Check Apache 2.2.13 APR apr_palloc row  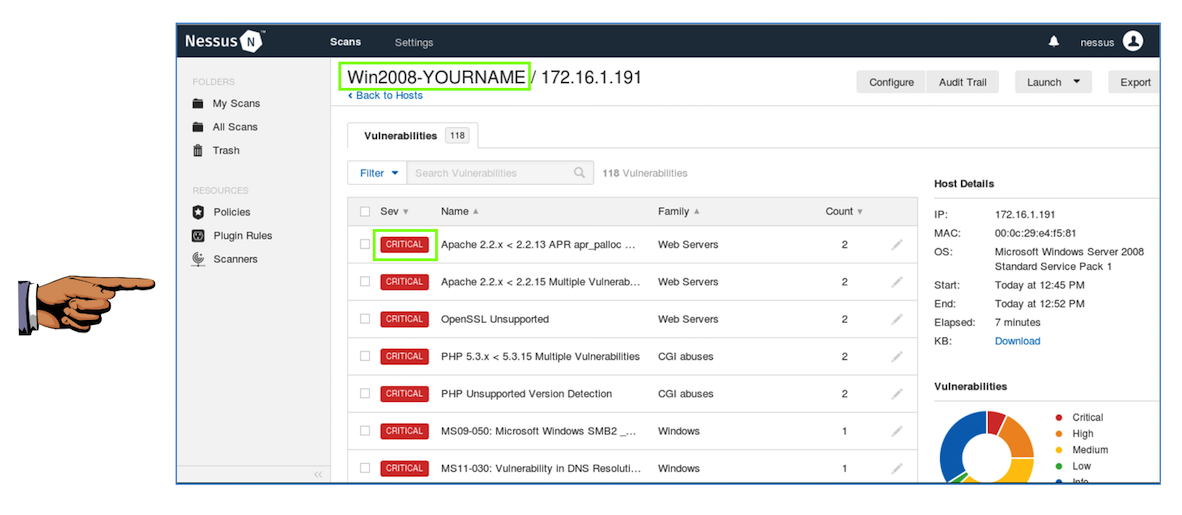pos(365,244)
